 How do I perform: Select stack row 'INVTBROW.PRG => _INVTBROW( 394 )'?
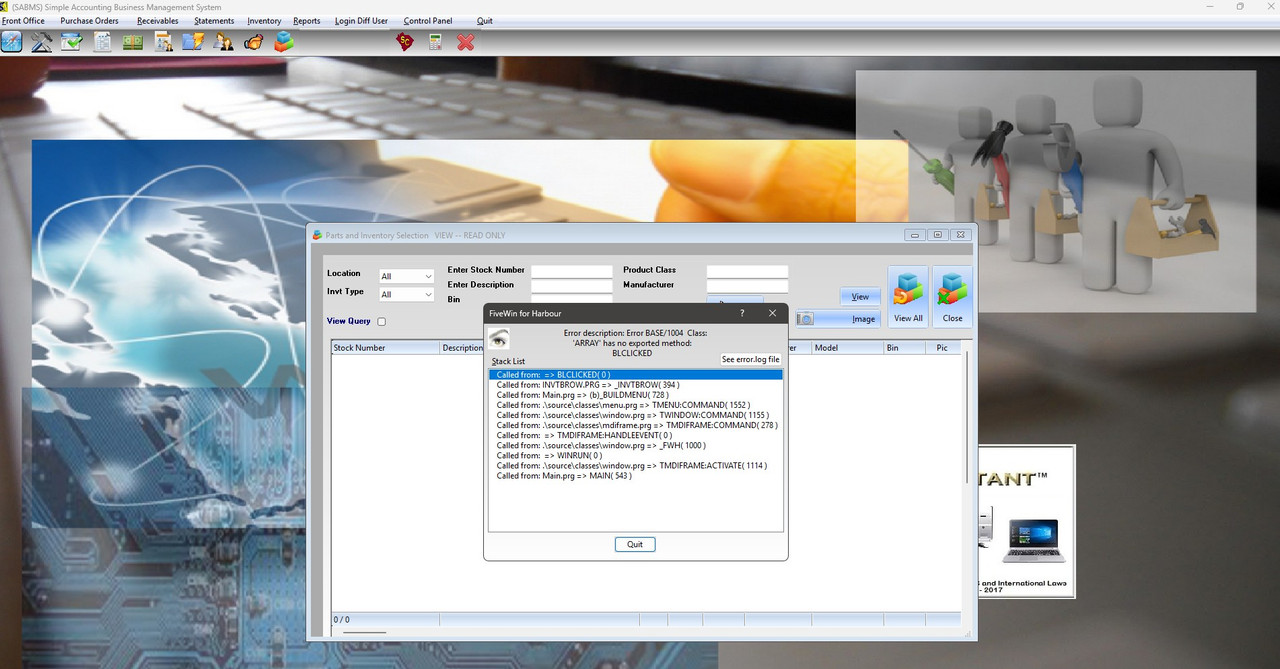point(636,385)
